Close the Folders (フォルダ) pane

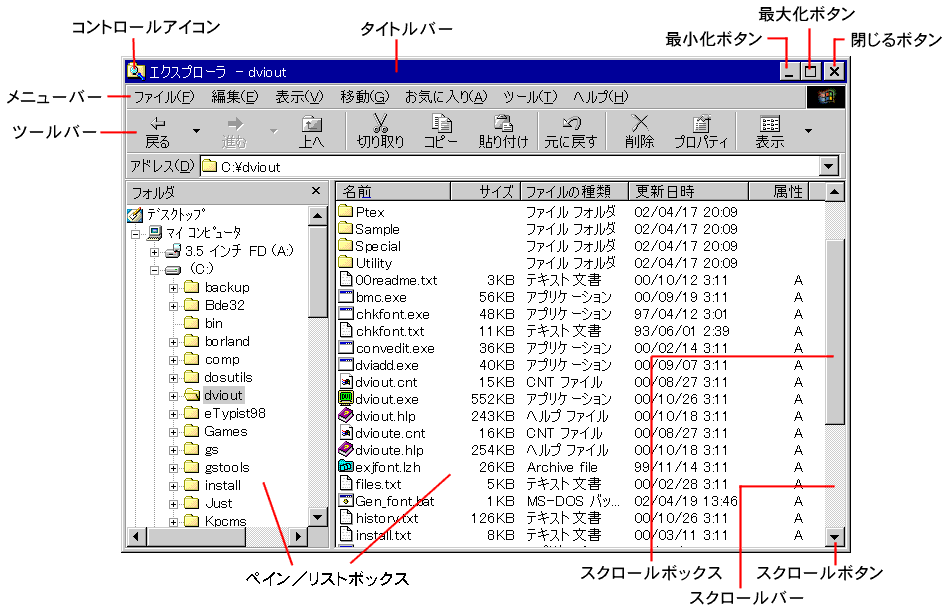(316, 191)
